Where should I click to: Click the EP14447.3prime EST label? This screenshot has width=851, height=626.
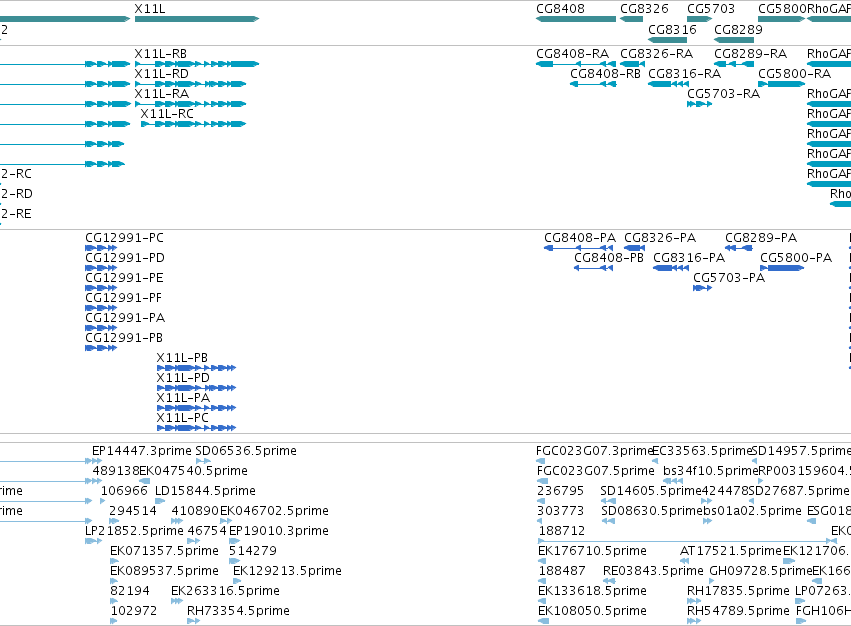point(142,451)
